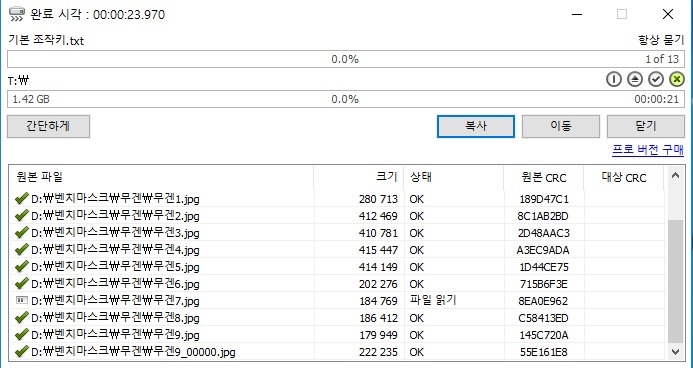Click the pause icon near T:₩
693x368 pixels.
pos(613,80)
